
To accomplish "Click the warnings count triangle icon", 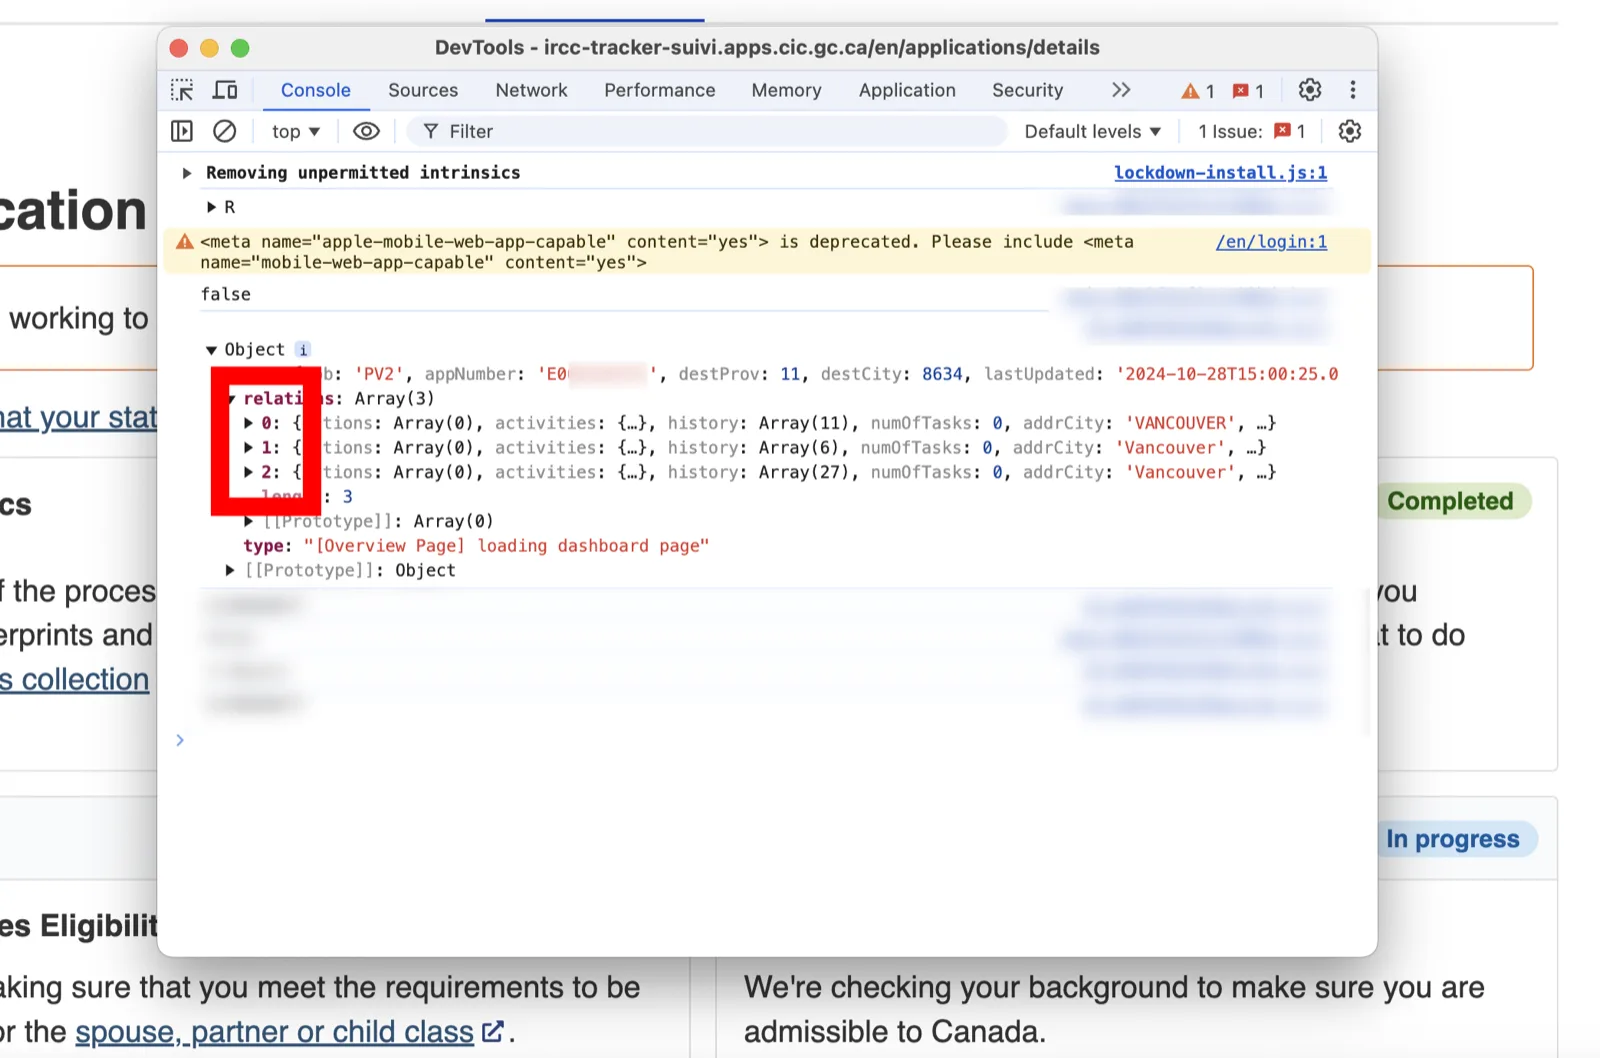I will point(1189,91).
